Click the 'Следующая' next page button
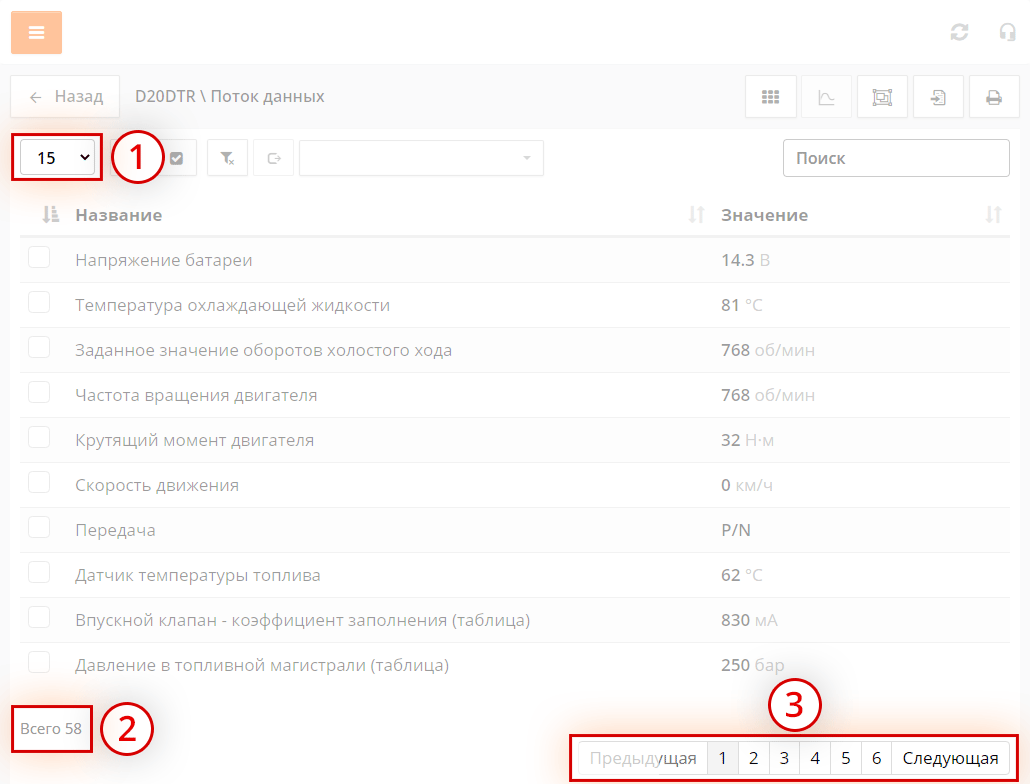The height and width of the screenshot is (784, 1030). [x=950, y=758]
